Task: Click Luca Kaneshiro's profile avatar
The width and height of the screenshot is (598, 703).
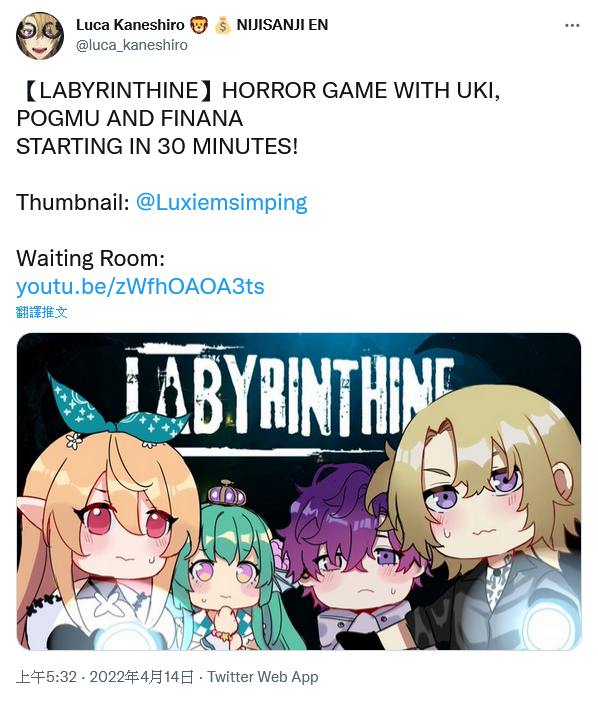Action: [40, 36]
